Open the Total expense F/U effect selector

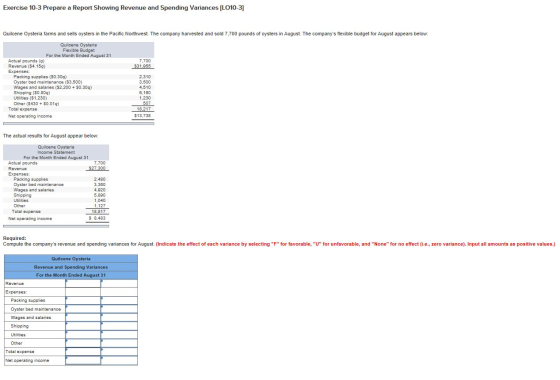coord(119,352)
